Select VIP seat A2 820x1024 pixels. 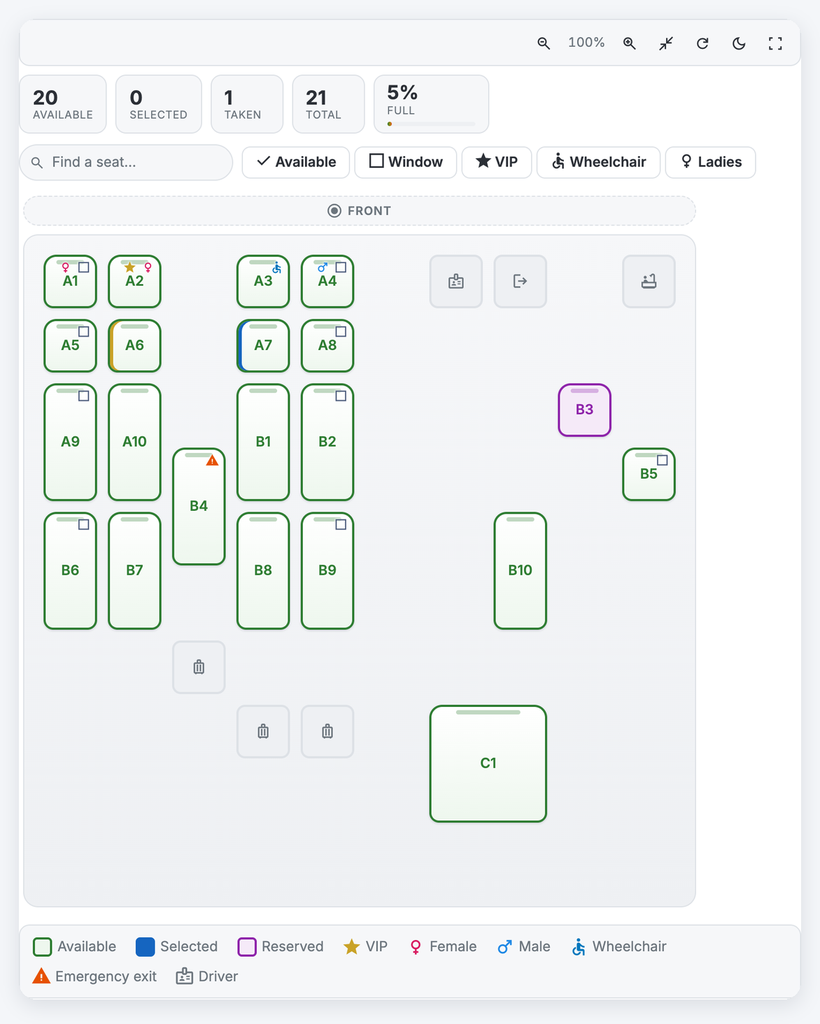click(x=134, y=281)
